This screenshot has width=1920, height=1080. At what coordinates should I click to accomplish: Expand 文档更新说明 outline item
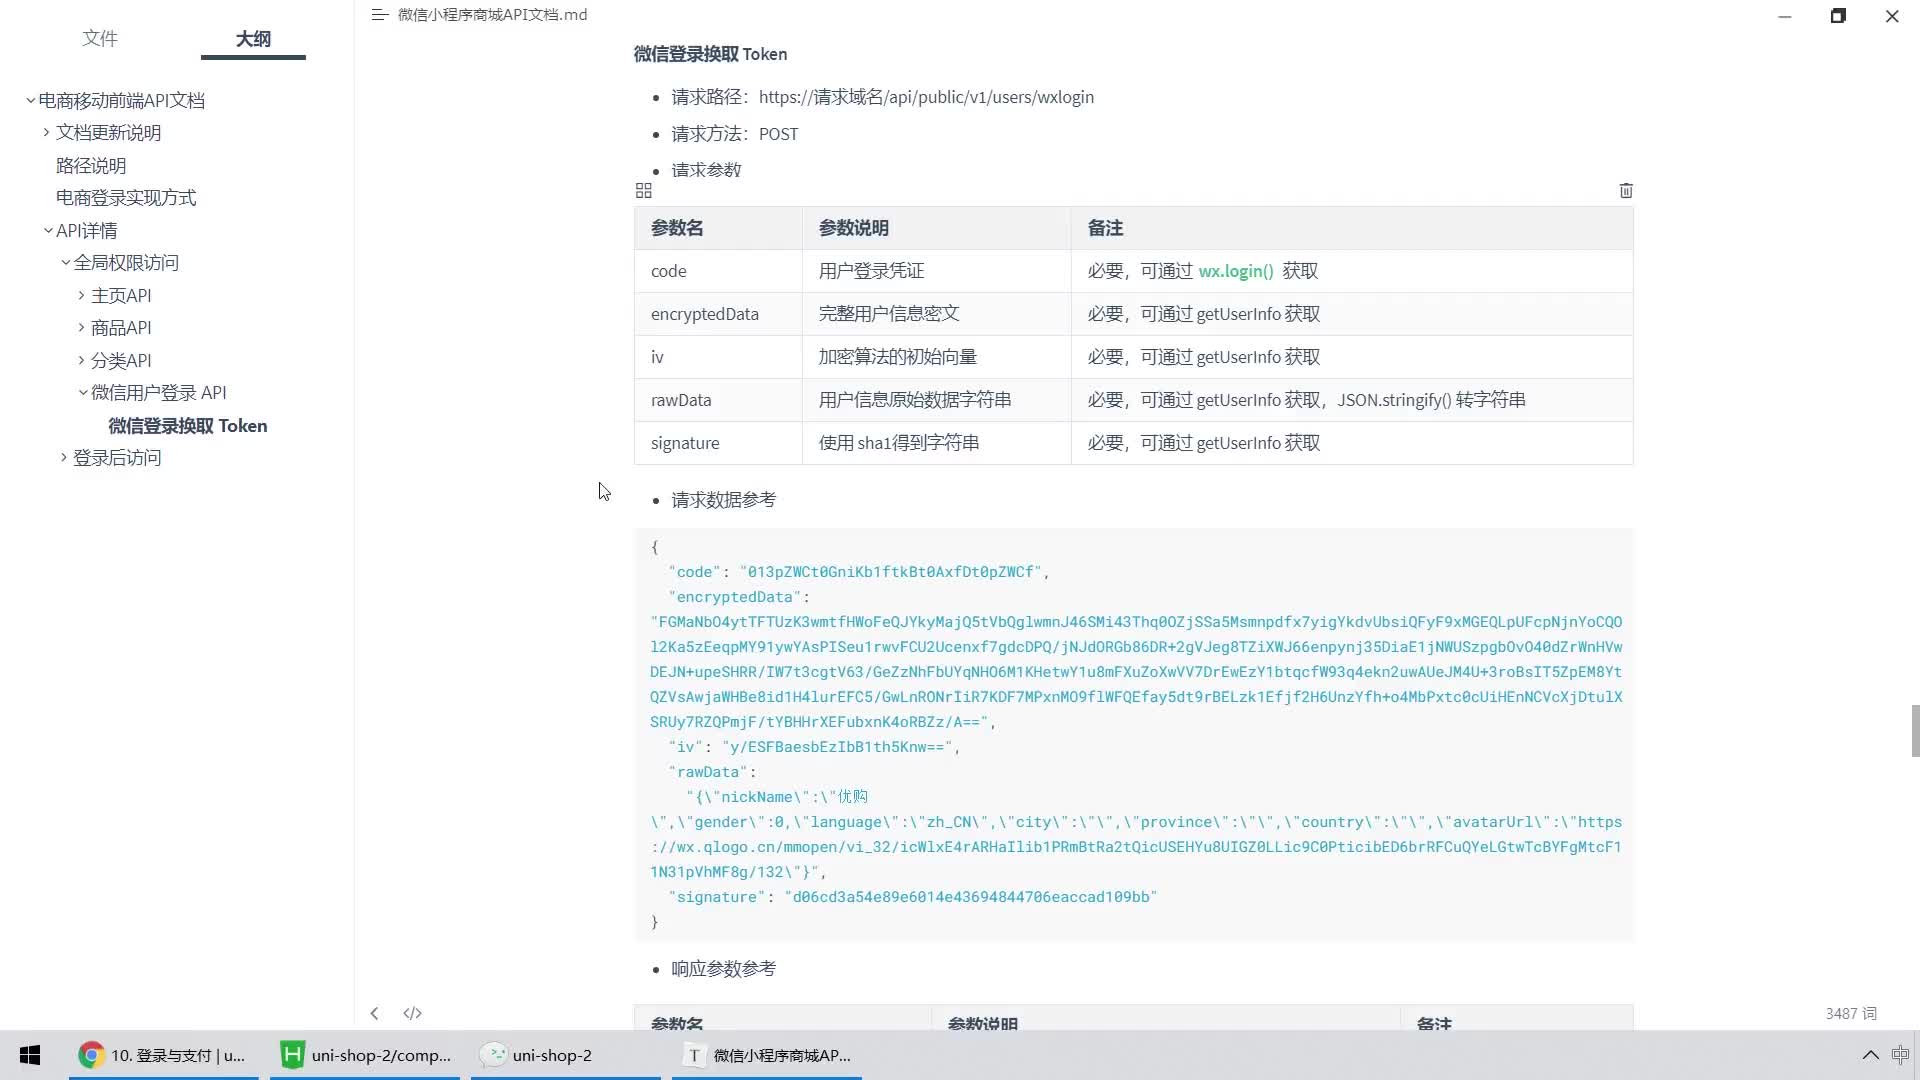[46, 132]
